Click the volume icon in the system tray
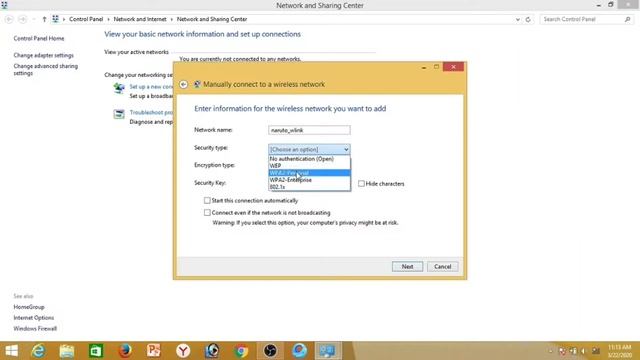The image size is (640, 360). [x=584, y=351]
